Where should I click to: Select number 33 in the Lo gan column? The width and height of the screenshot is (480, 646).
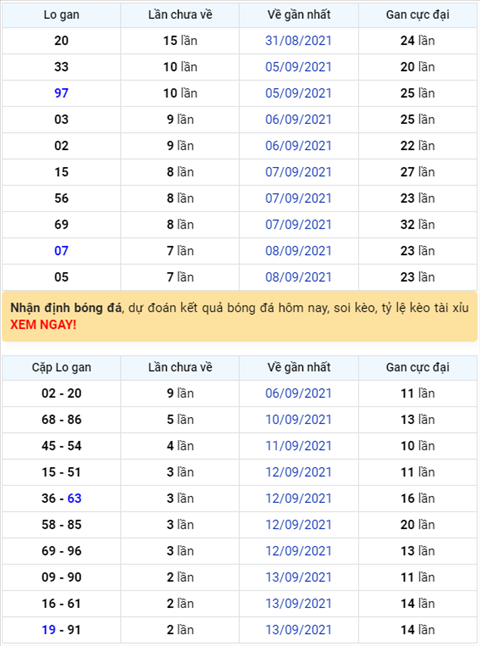pos(61,67)
